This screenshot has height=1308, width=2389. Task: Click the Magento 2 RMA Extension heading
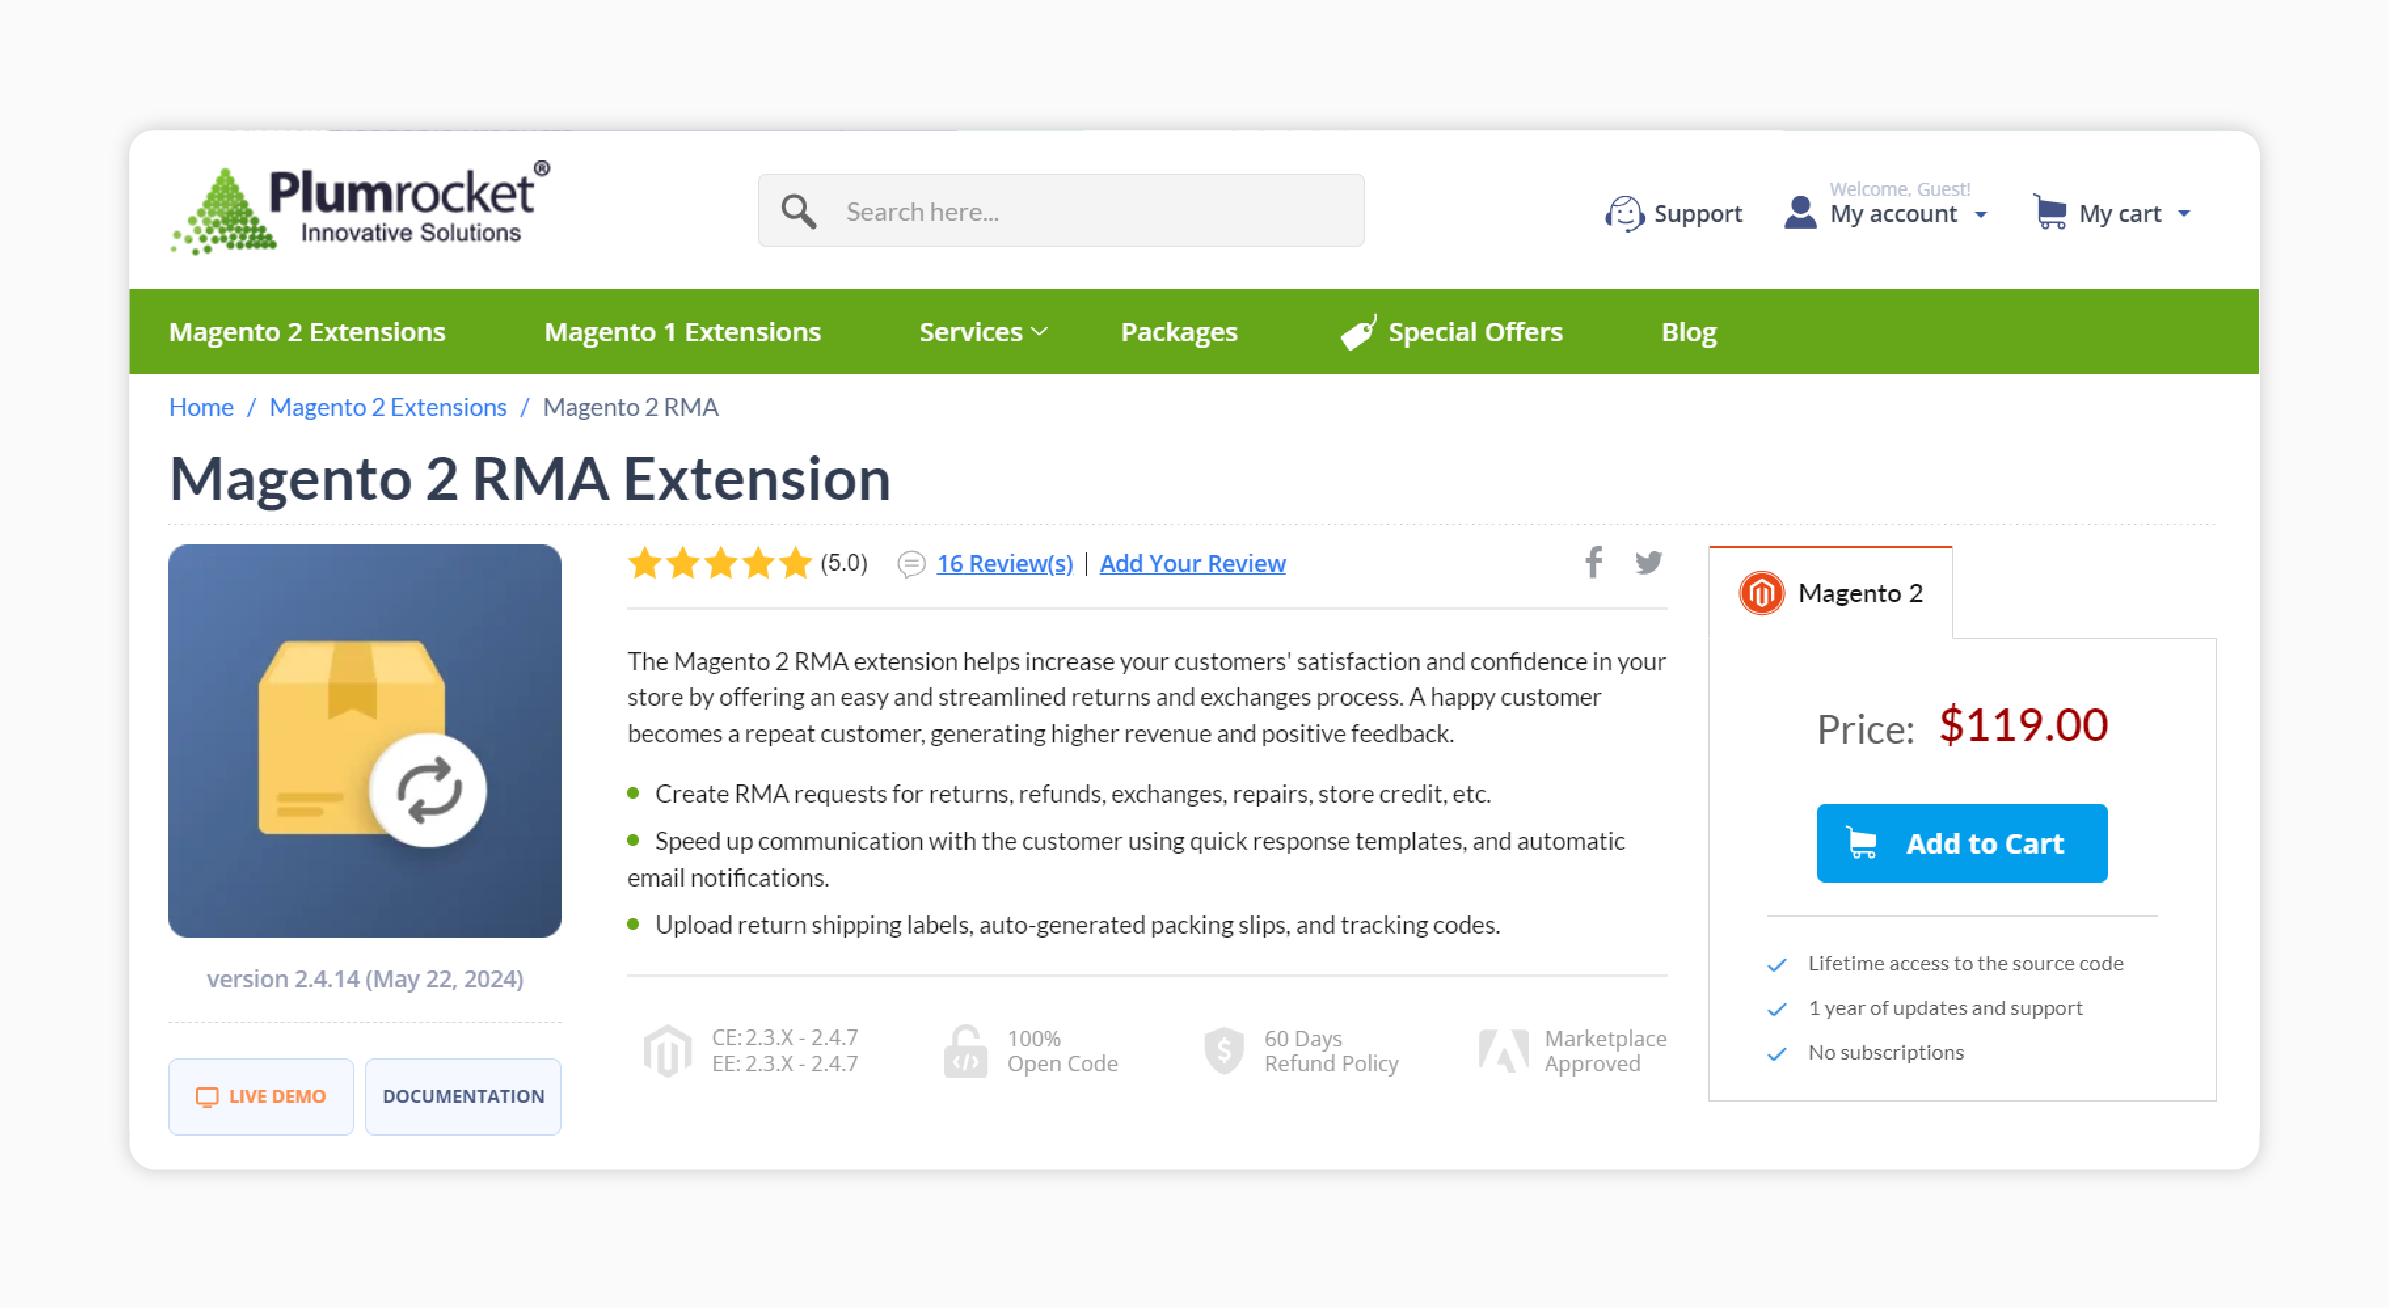click(530, 479)
